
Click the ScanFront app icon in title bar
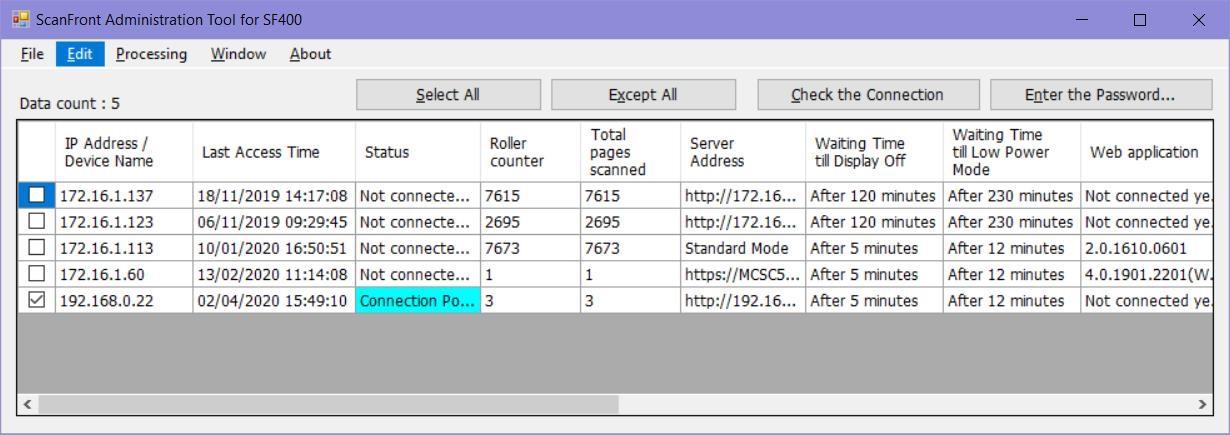(x=20, y=20)
